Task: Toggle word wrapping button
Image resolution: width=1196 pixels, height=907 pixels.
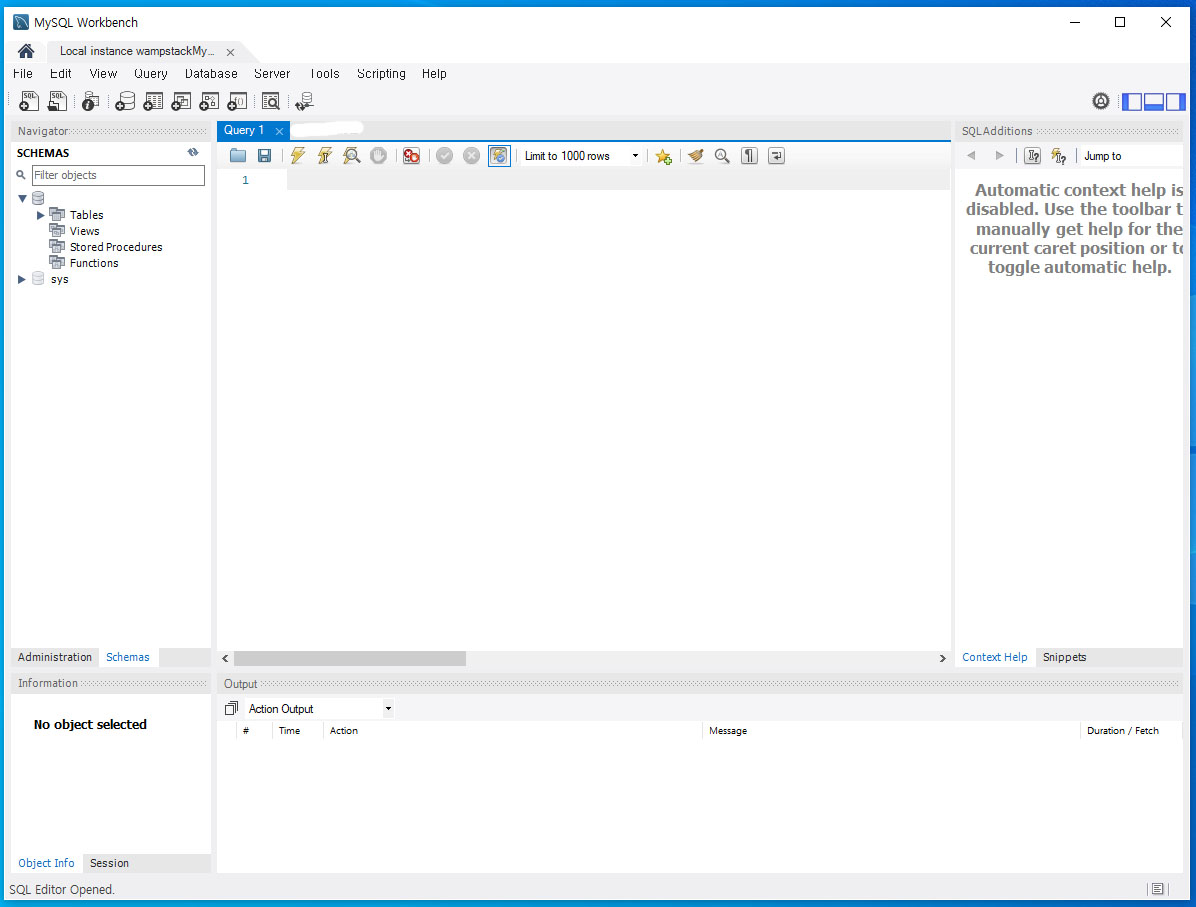Action: pos(776,156)
